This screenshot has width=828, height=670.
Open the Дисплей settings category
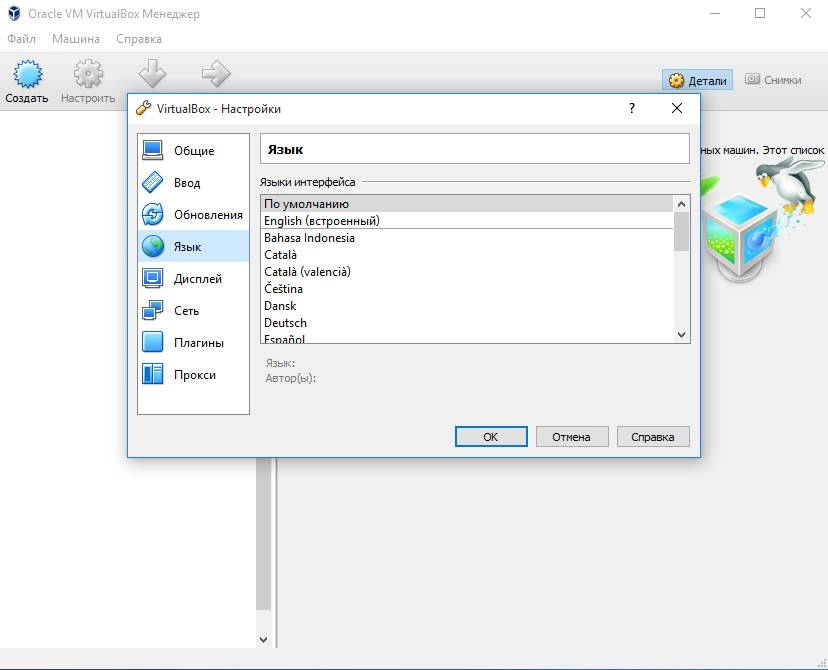point(193,278)
